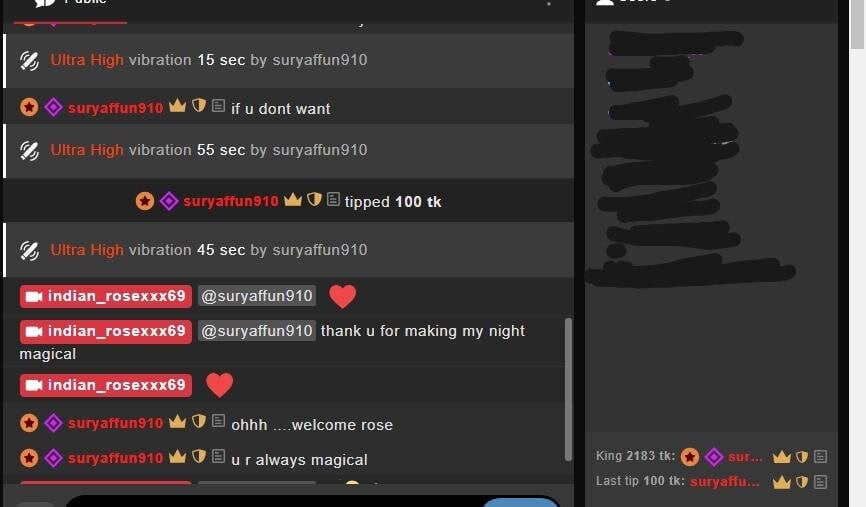Click crown icon in the Last tip 100 tk row

781,482
